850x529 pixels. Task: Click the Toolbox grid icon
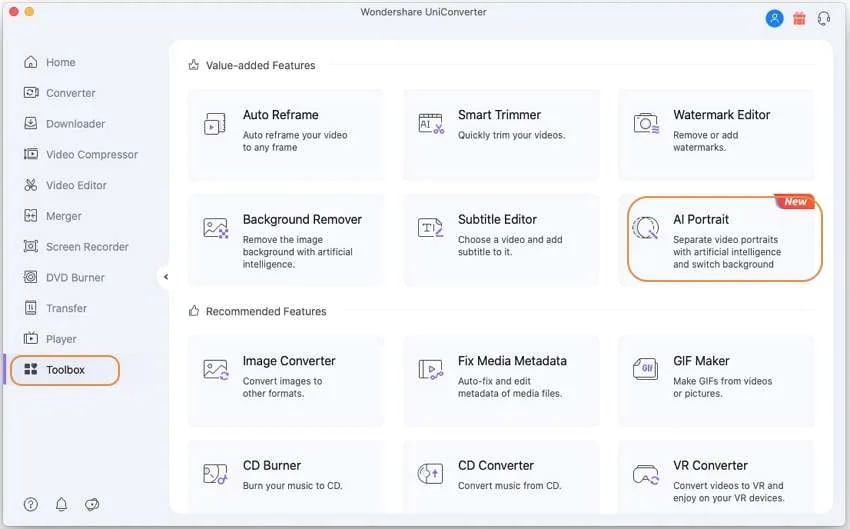click(x=31, y=370)
